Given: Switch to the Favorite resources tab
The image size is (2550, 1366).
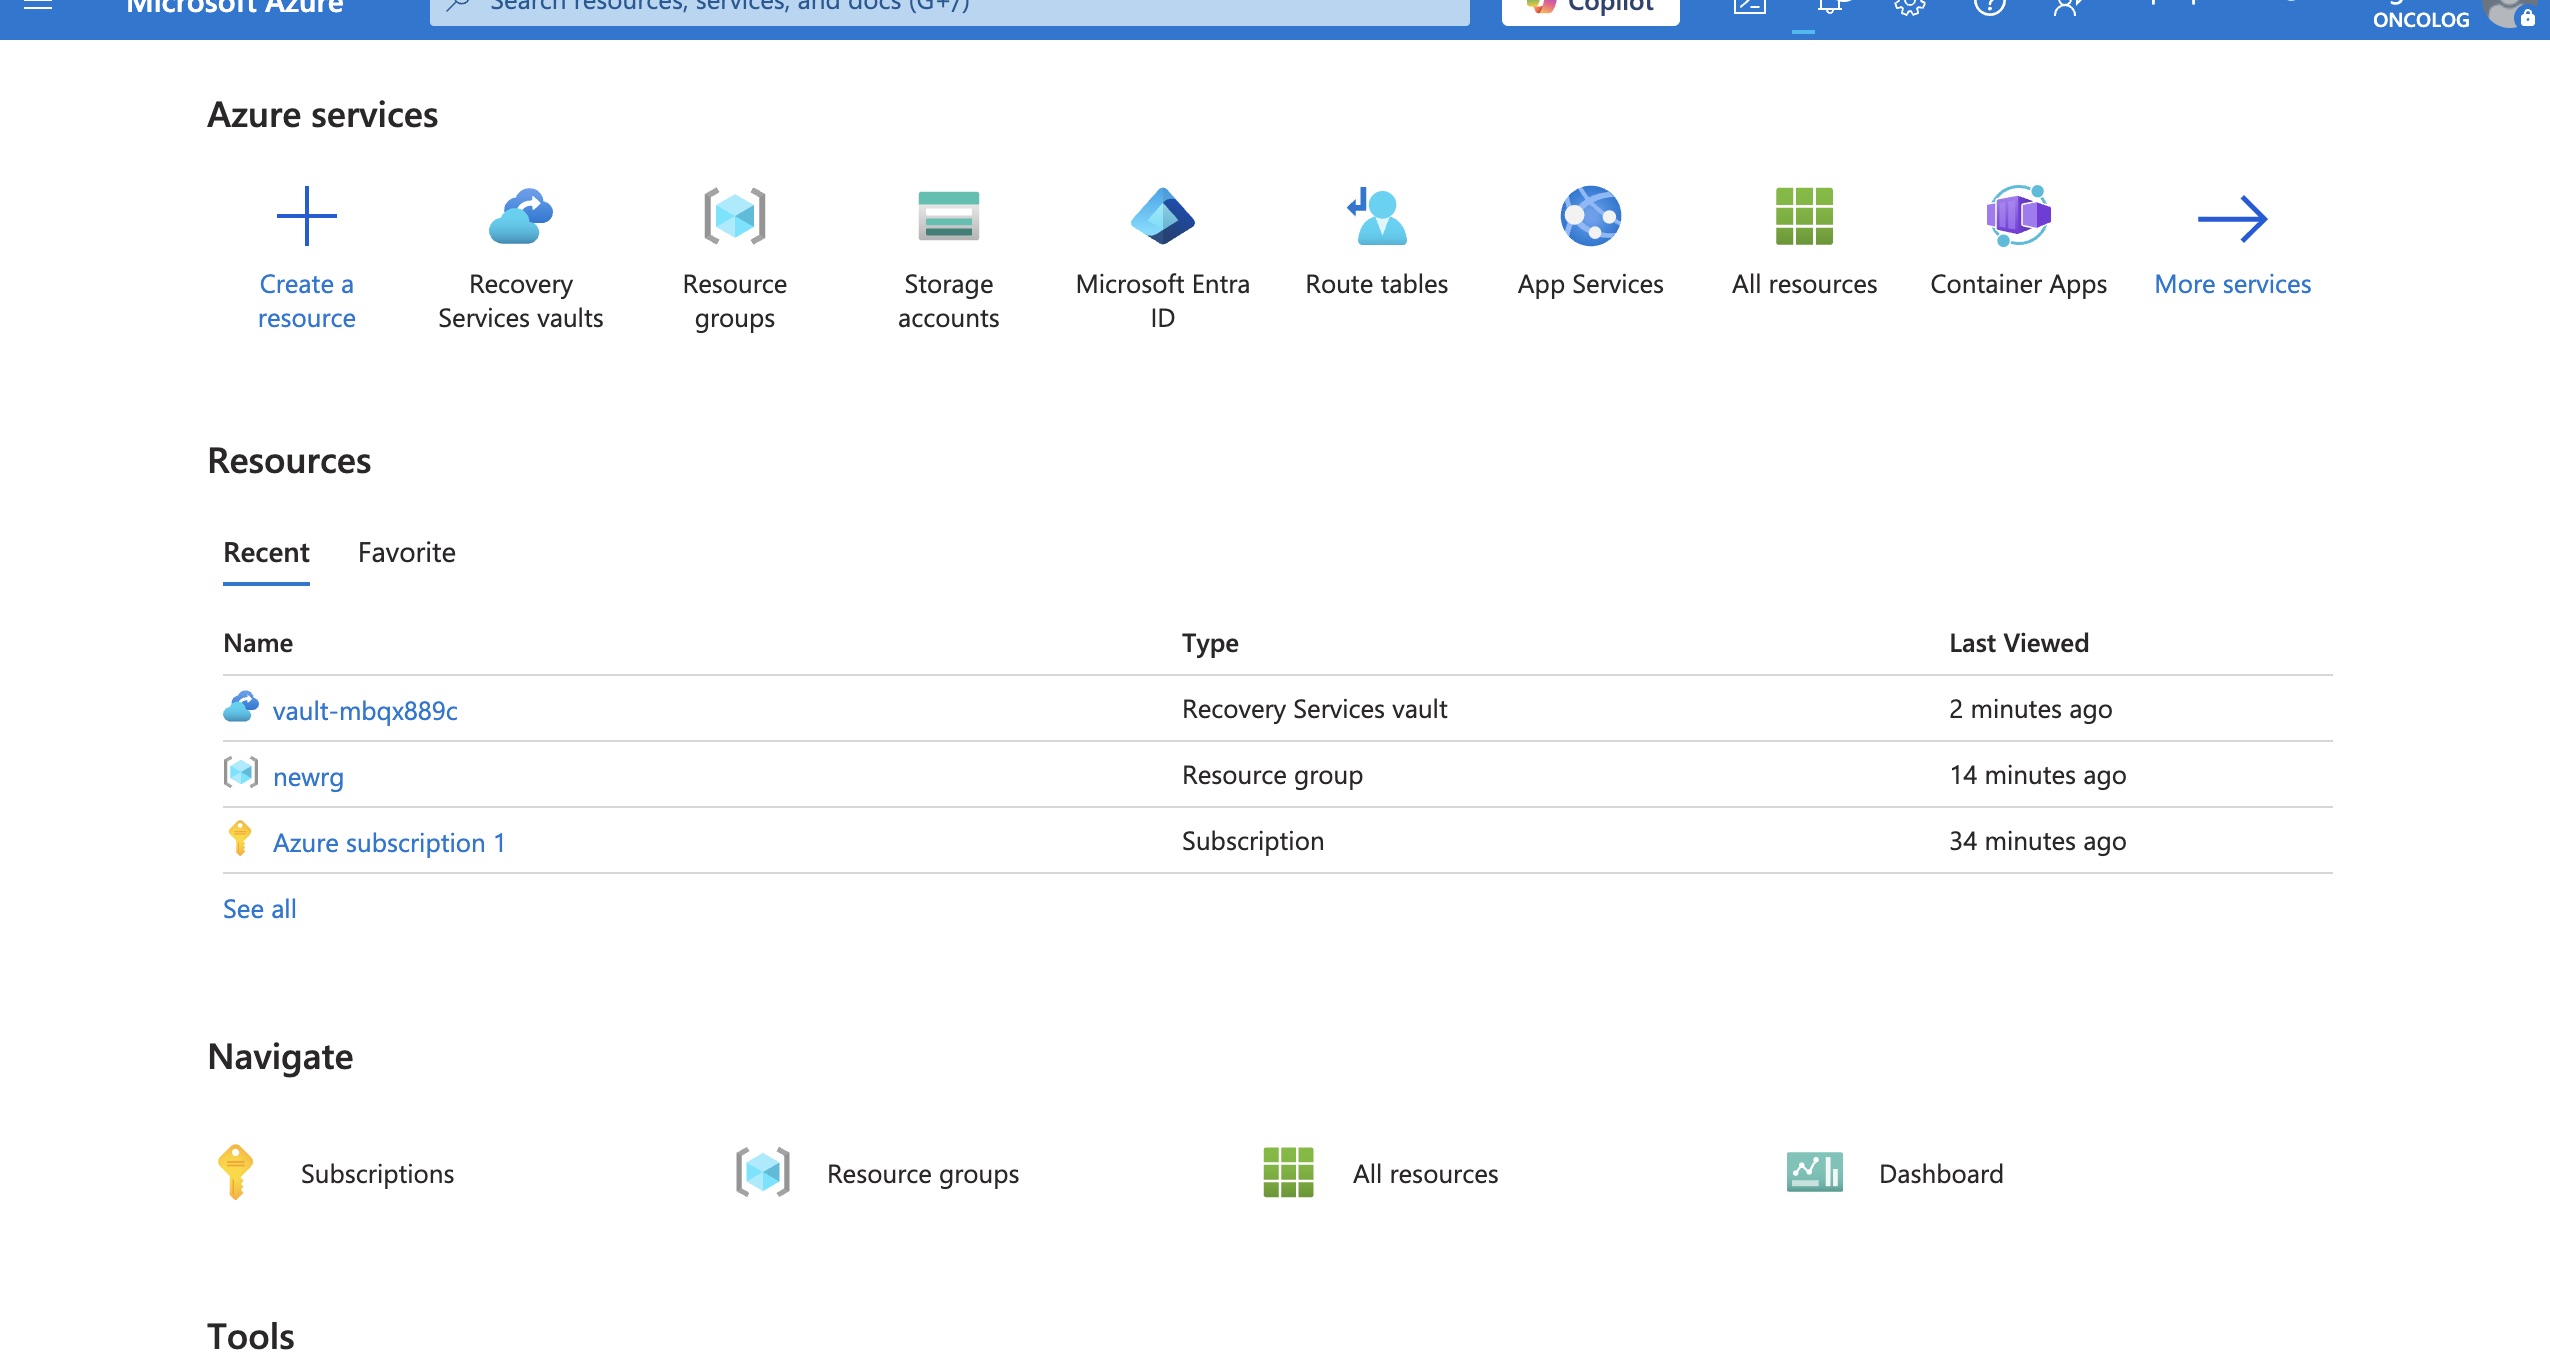Looking at the screenshot, I should (x=406, y=552).
